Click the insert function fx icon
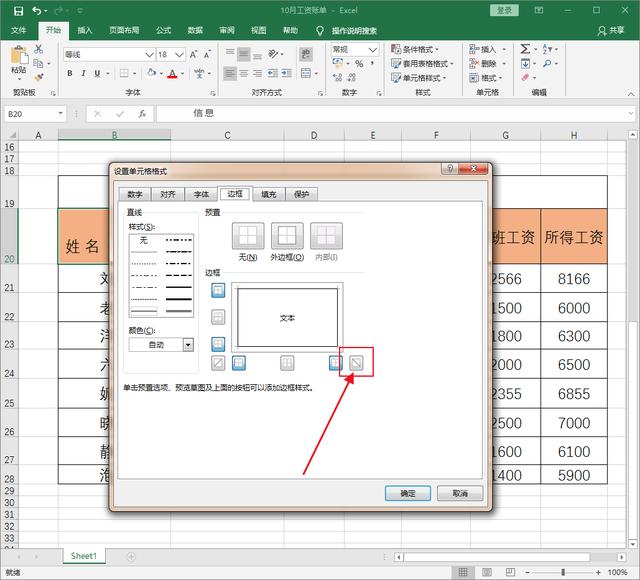Viewport: 640px width, 580px height. point(142,114)
